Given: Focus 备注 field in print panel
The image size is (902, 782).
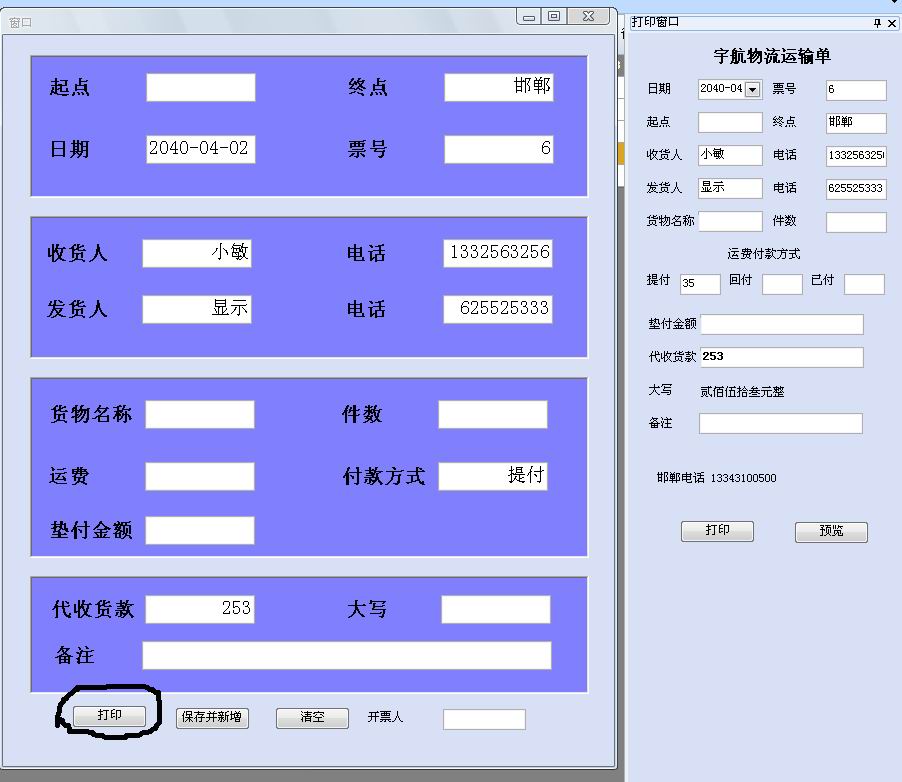Looking at the screenshot, I should (781, 423).
